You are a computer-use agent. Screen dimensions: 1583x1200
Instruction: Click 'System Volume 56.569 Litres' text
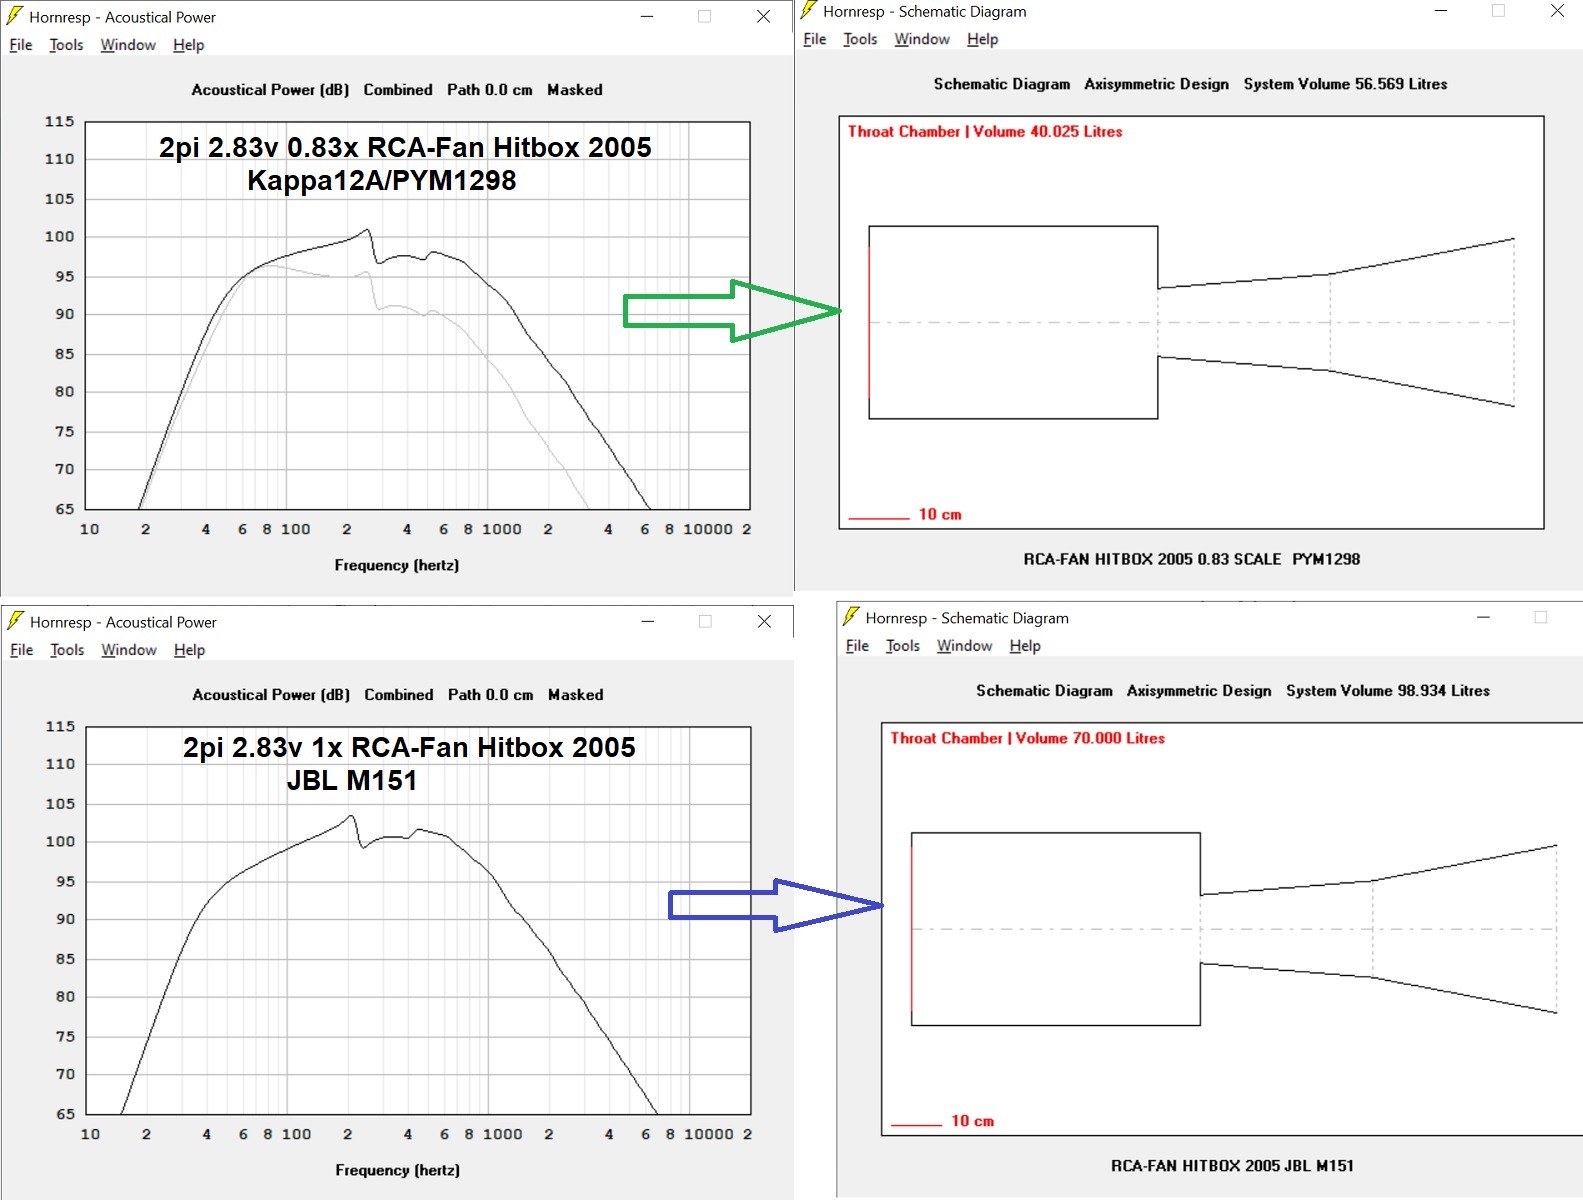point(1345,84)
